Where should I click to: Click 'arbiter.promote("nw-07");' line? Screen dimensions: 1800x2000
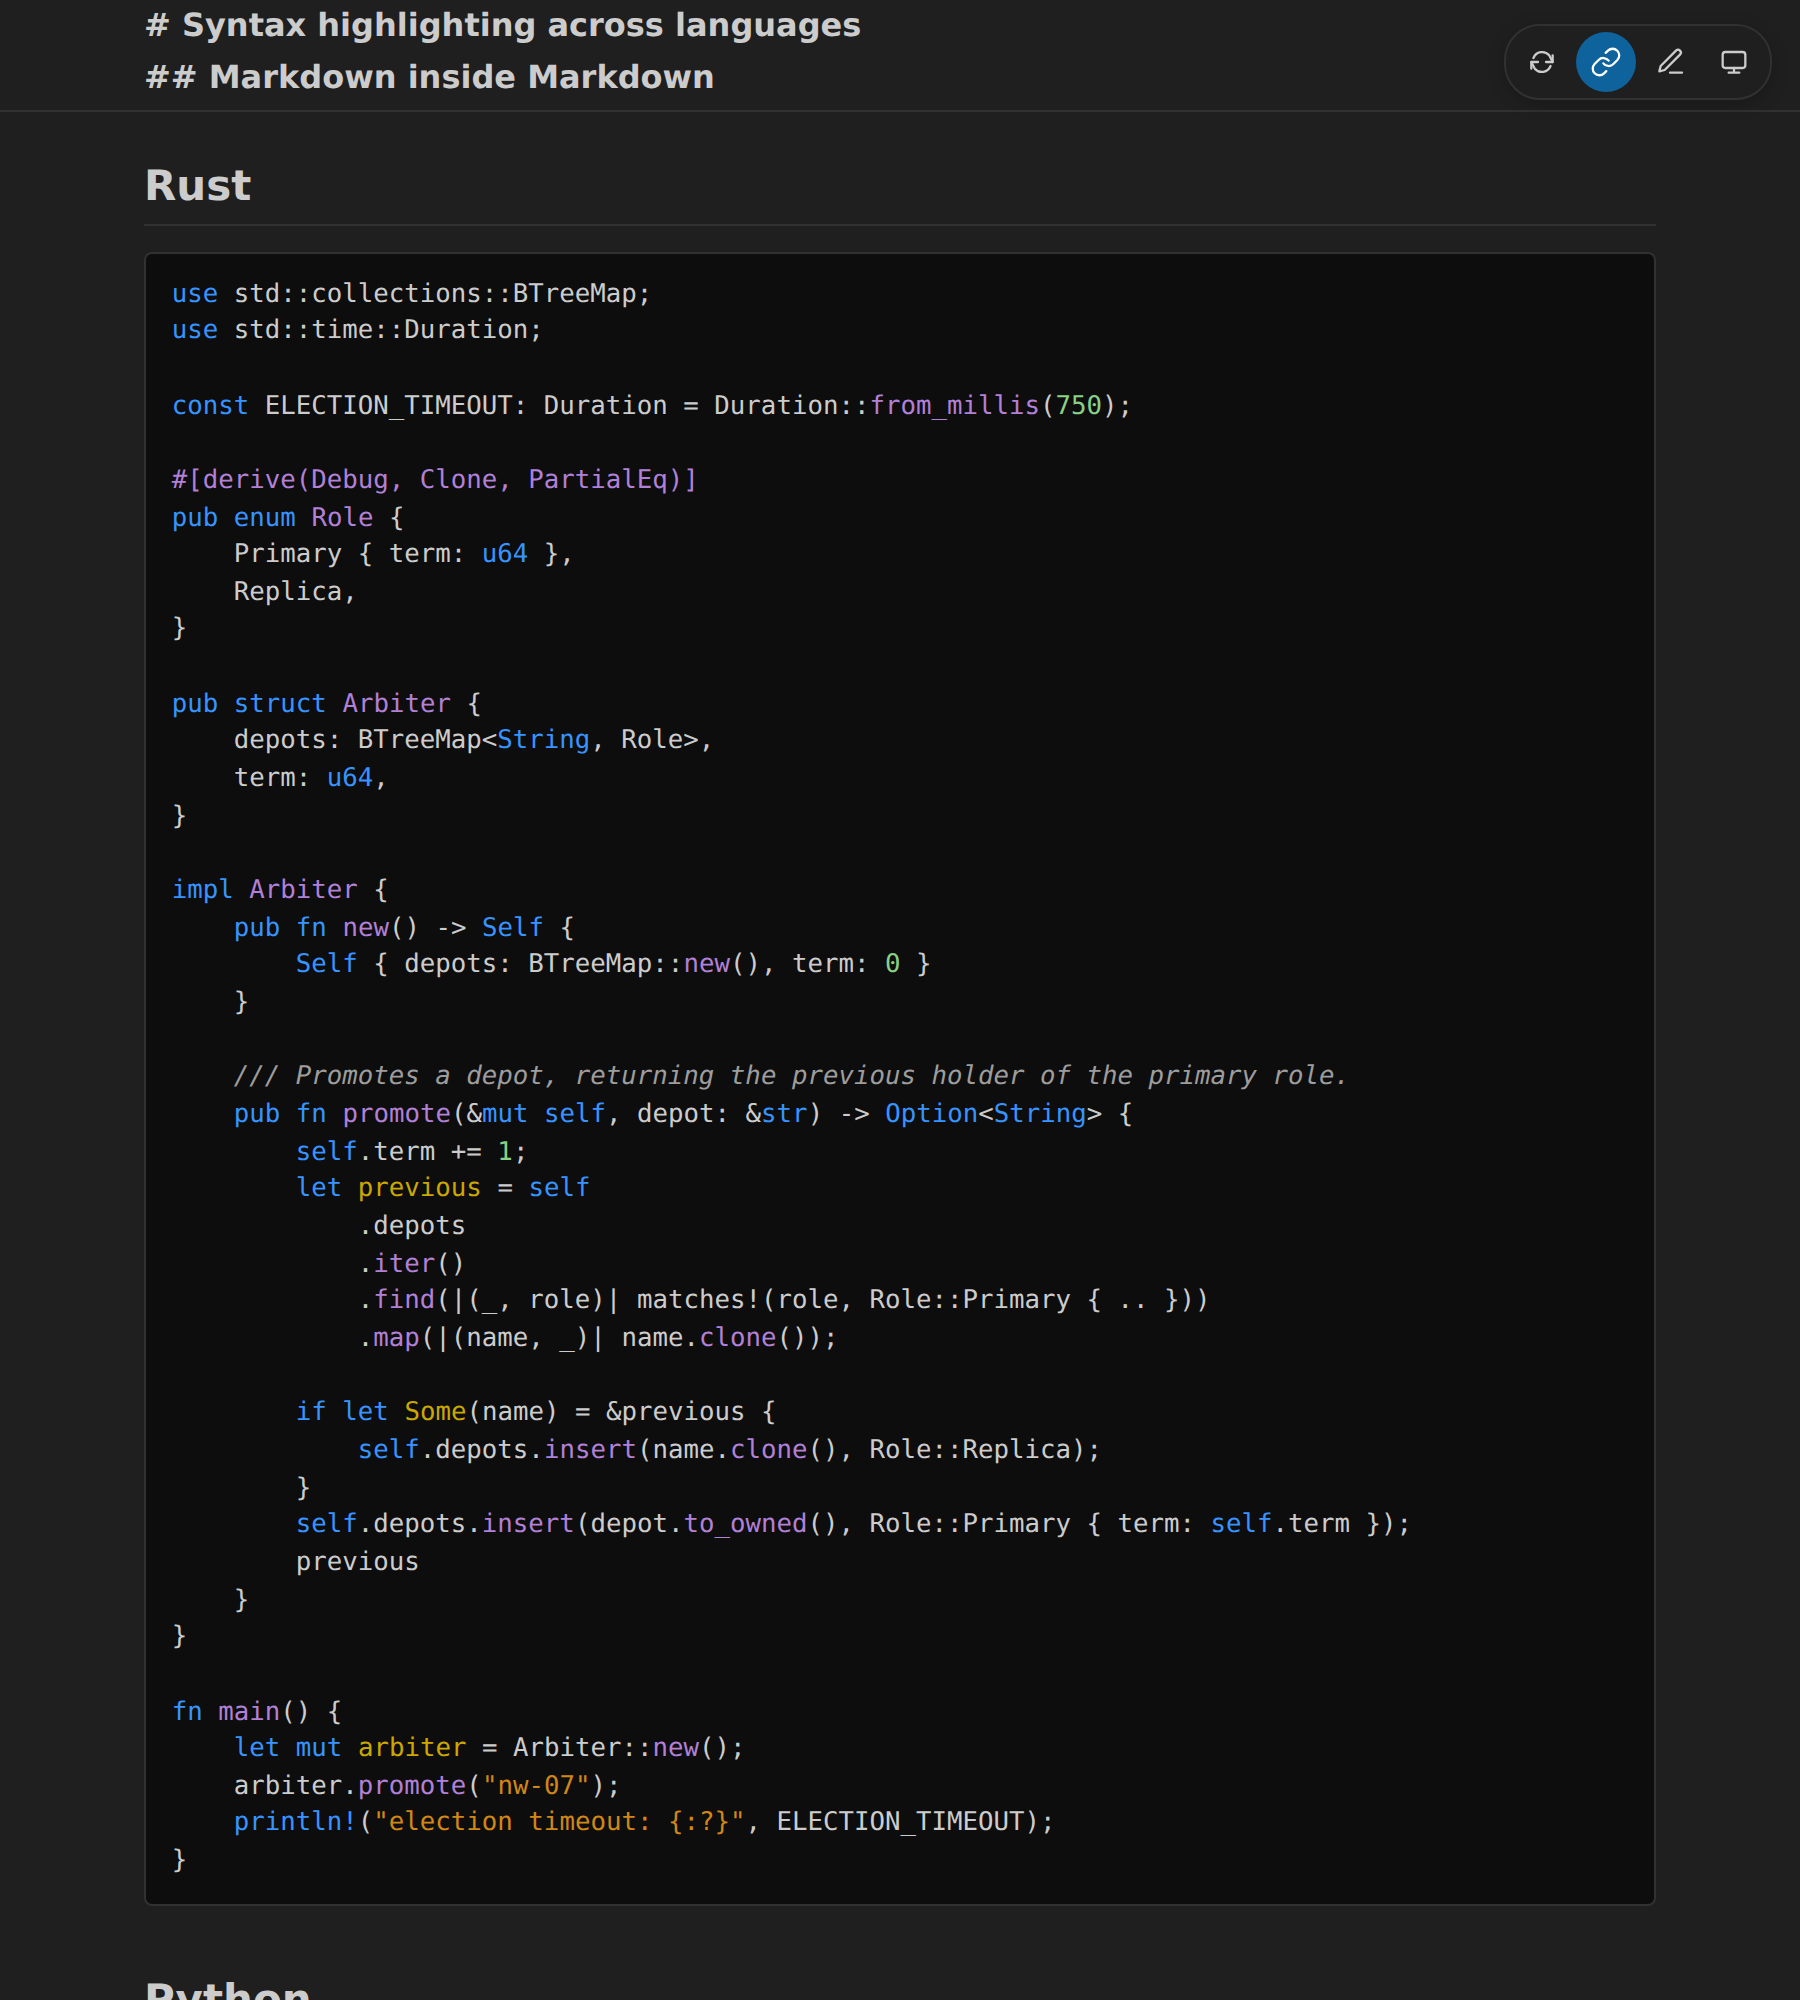(x=427, y=1785)
